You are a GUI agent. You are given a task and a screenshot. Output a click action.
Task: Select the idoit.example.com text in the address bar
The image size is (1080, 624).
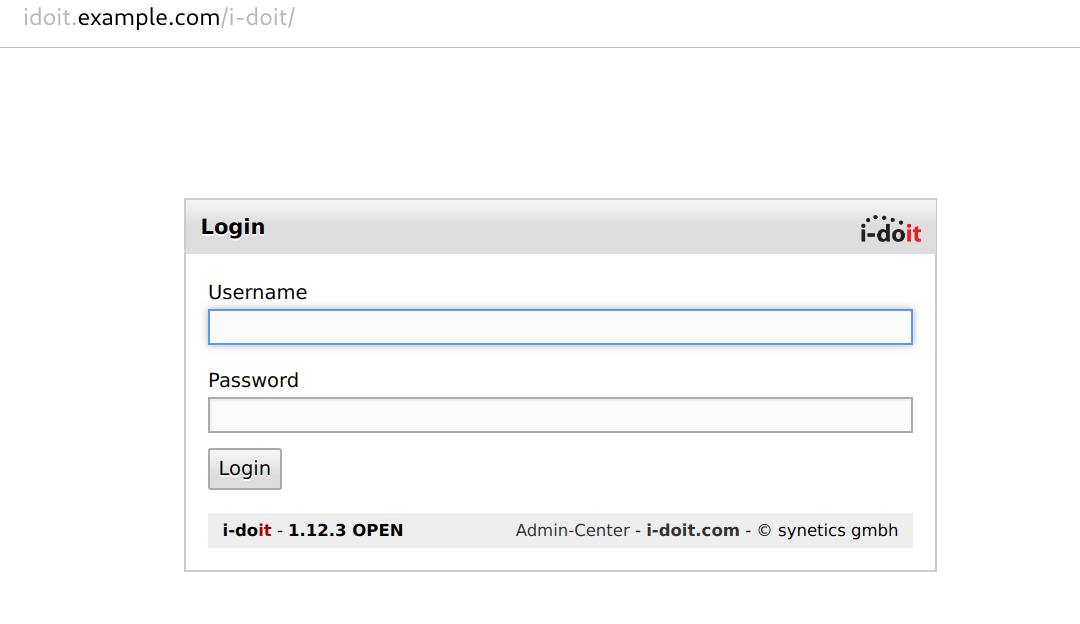pos(120,17)
